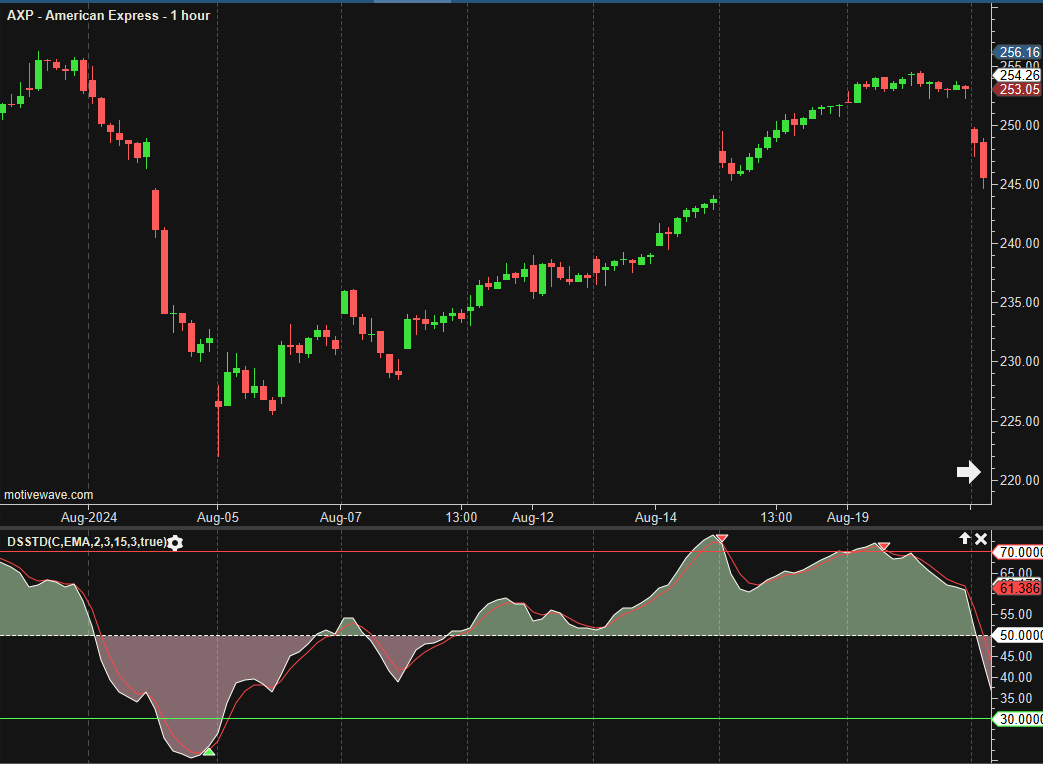Click the white arrow to scroll to latest bar
The height and width of the screenshot is (764, 1043).
tap(968, 472)
